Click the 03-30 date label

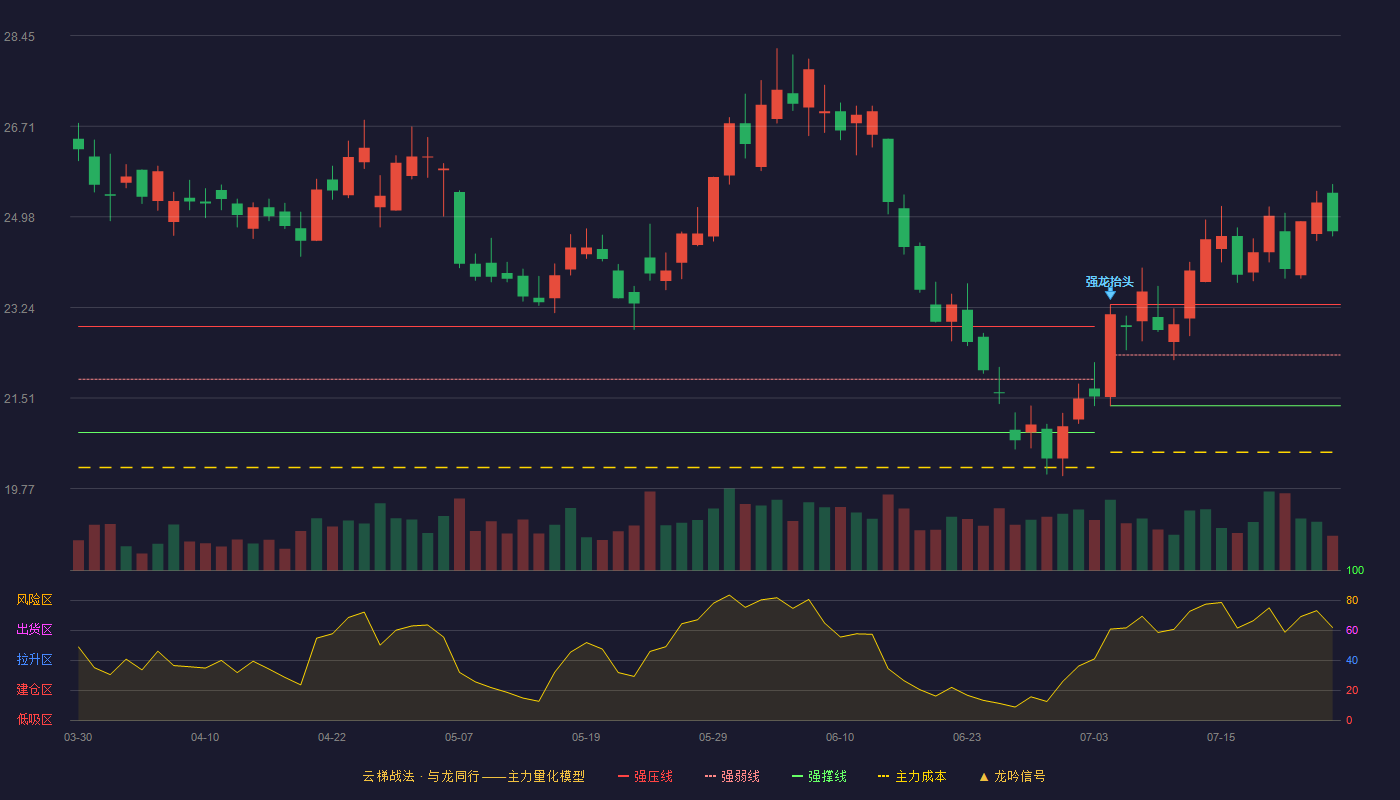[78, 737]
